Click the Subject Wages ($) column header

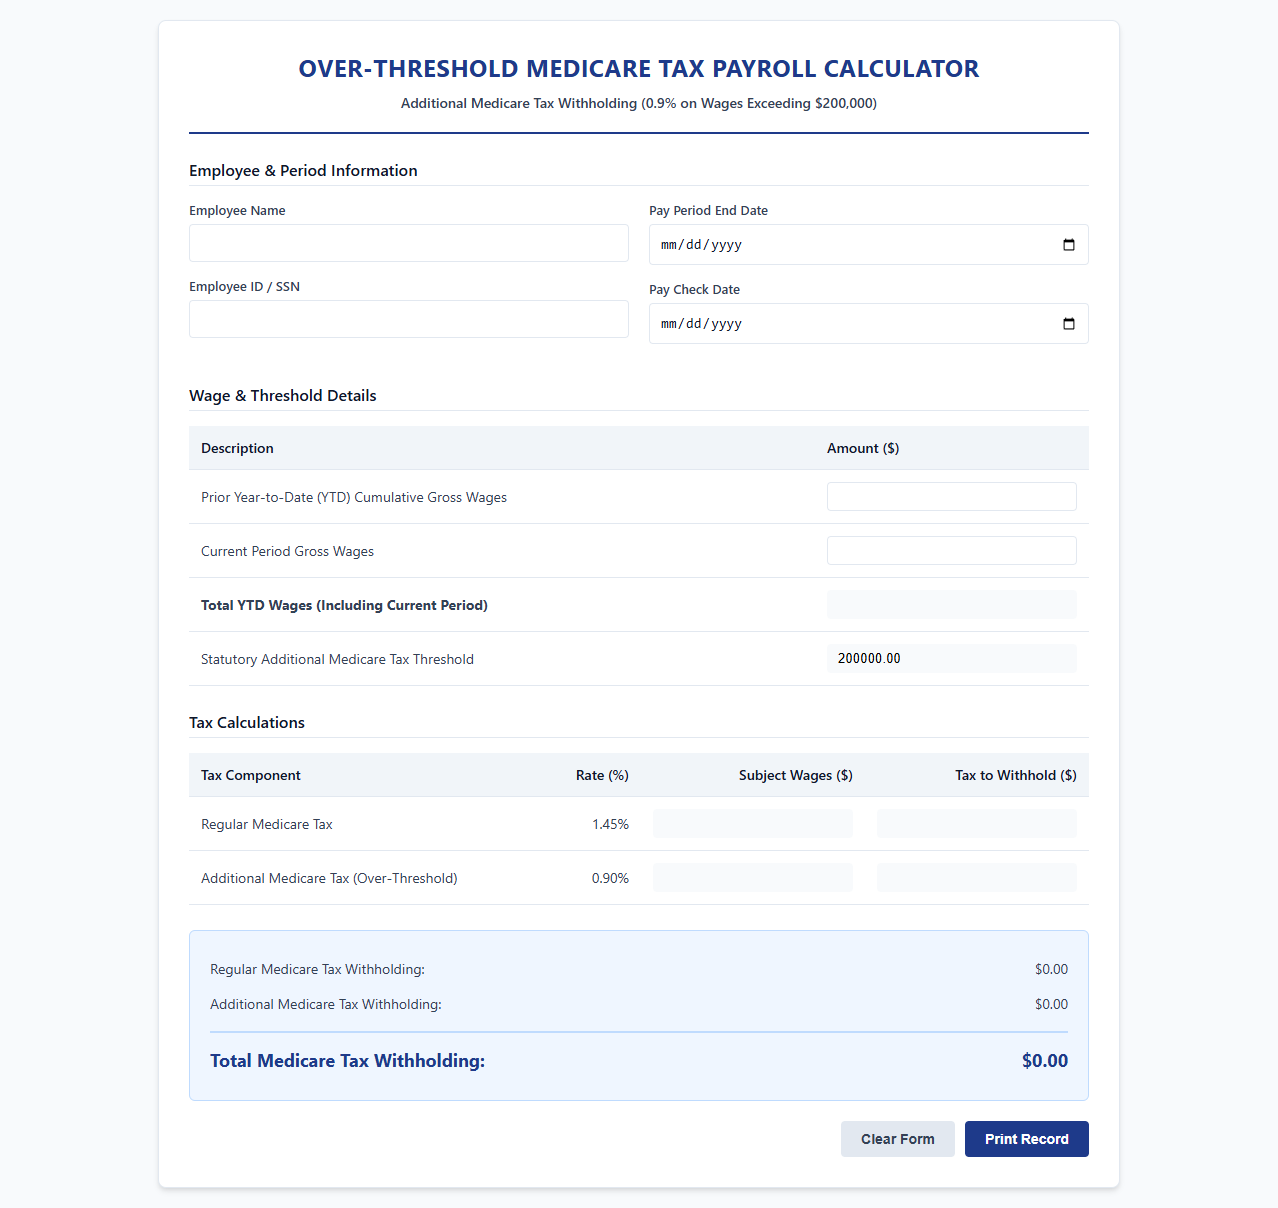[x=796, y=775]
